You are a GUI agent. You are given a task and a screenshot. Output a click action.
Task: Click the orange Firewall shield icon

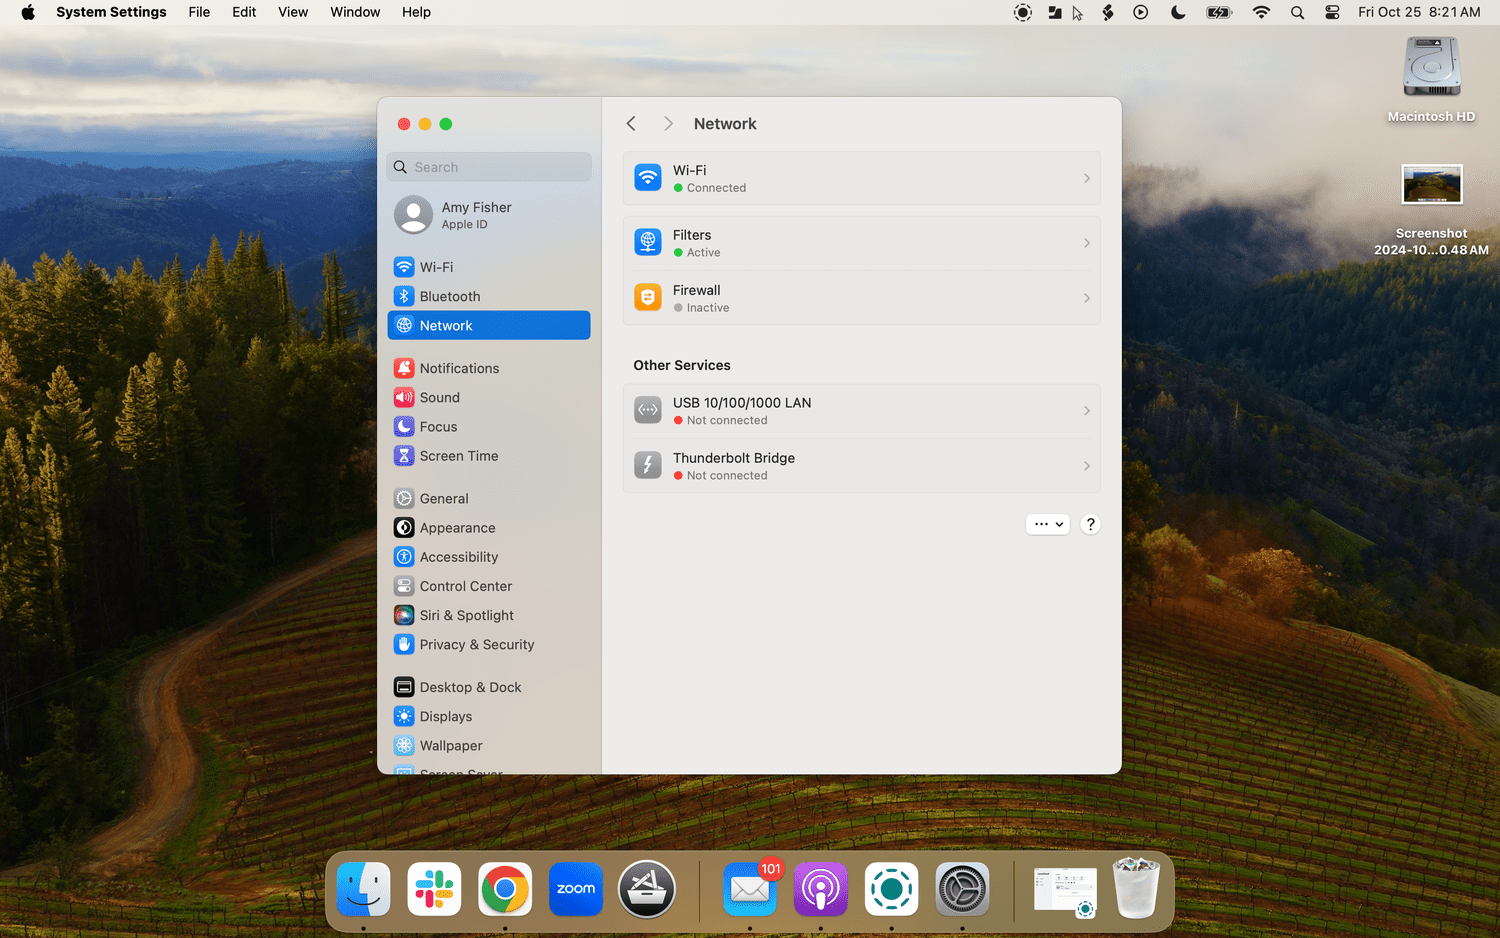648,298
